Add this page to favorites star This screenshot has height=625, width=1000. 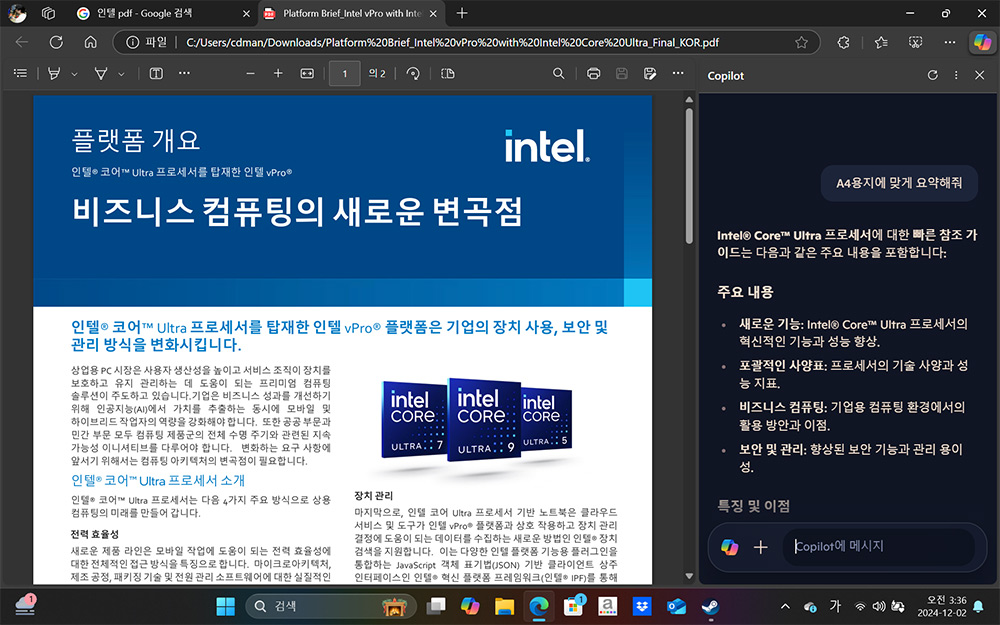802,43
